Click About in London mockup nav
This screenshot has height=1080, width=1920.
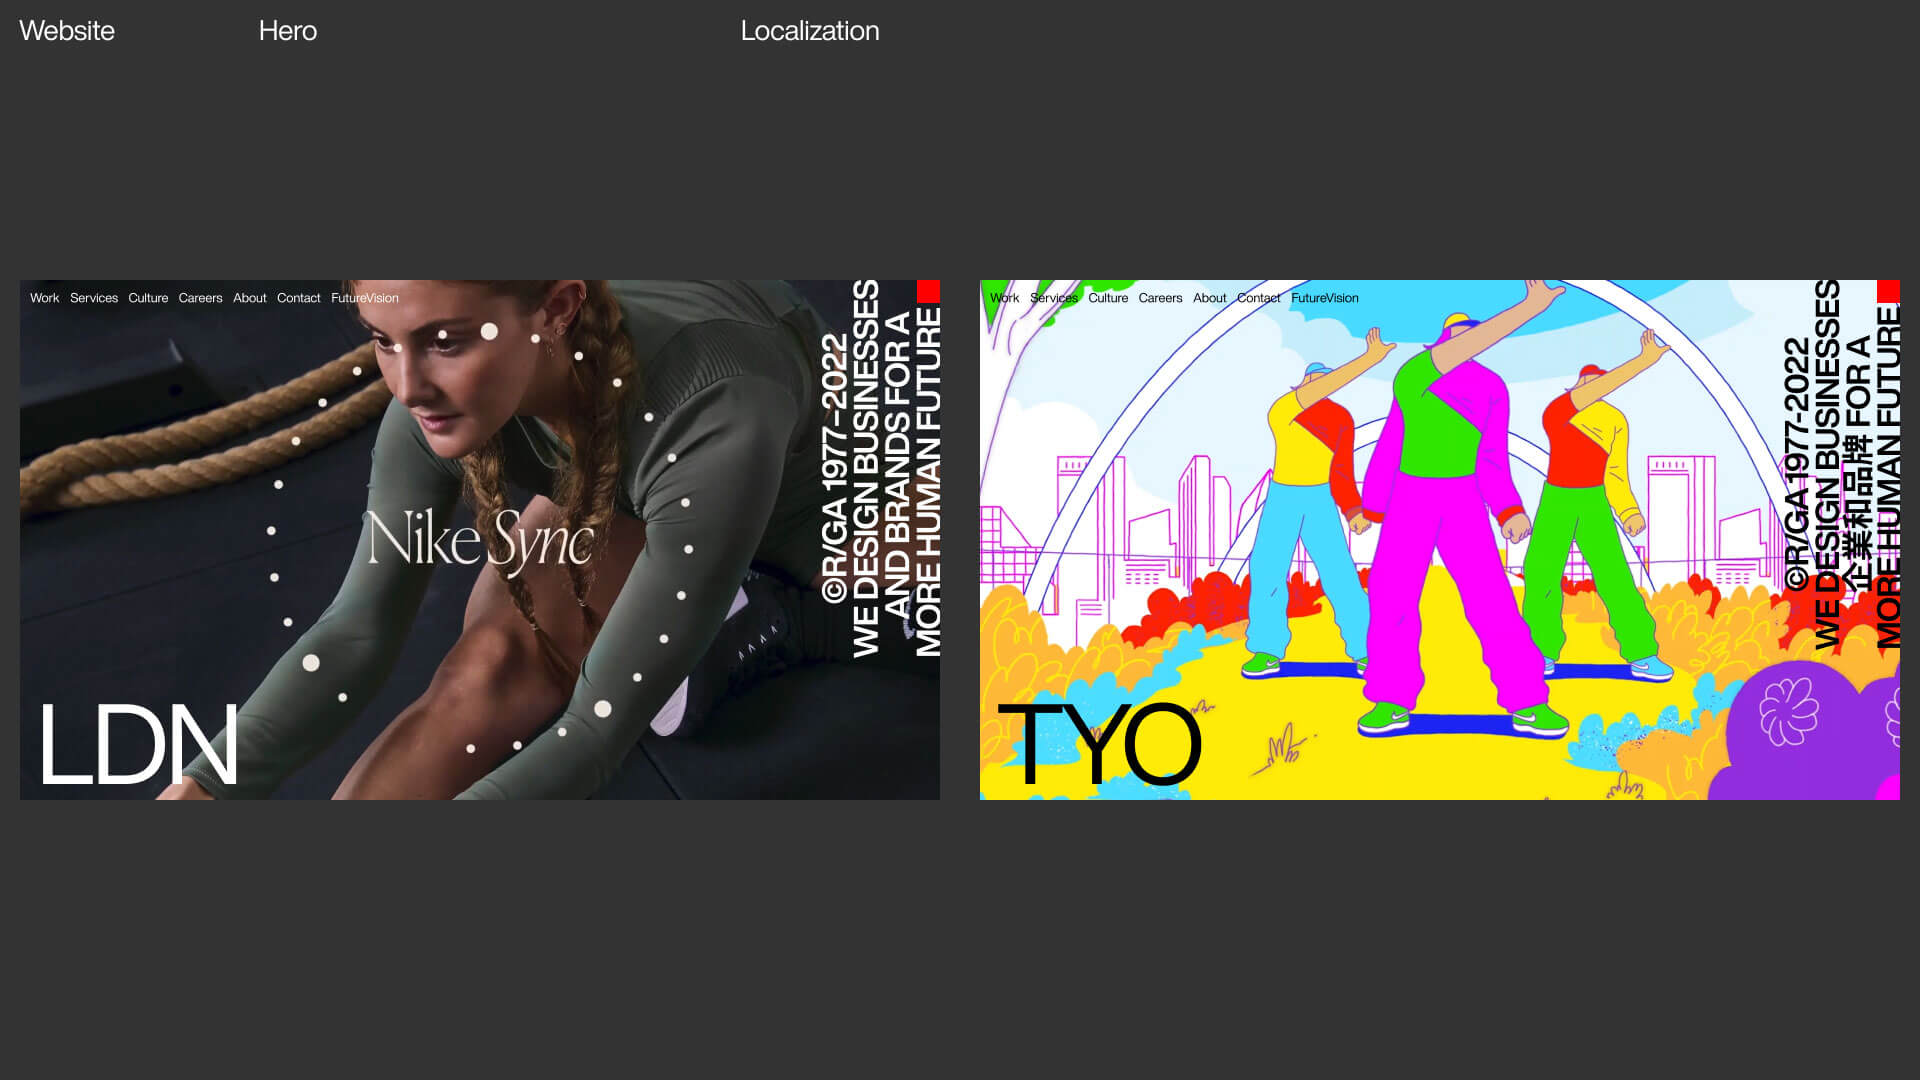tap(249, 298)
